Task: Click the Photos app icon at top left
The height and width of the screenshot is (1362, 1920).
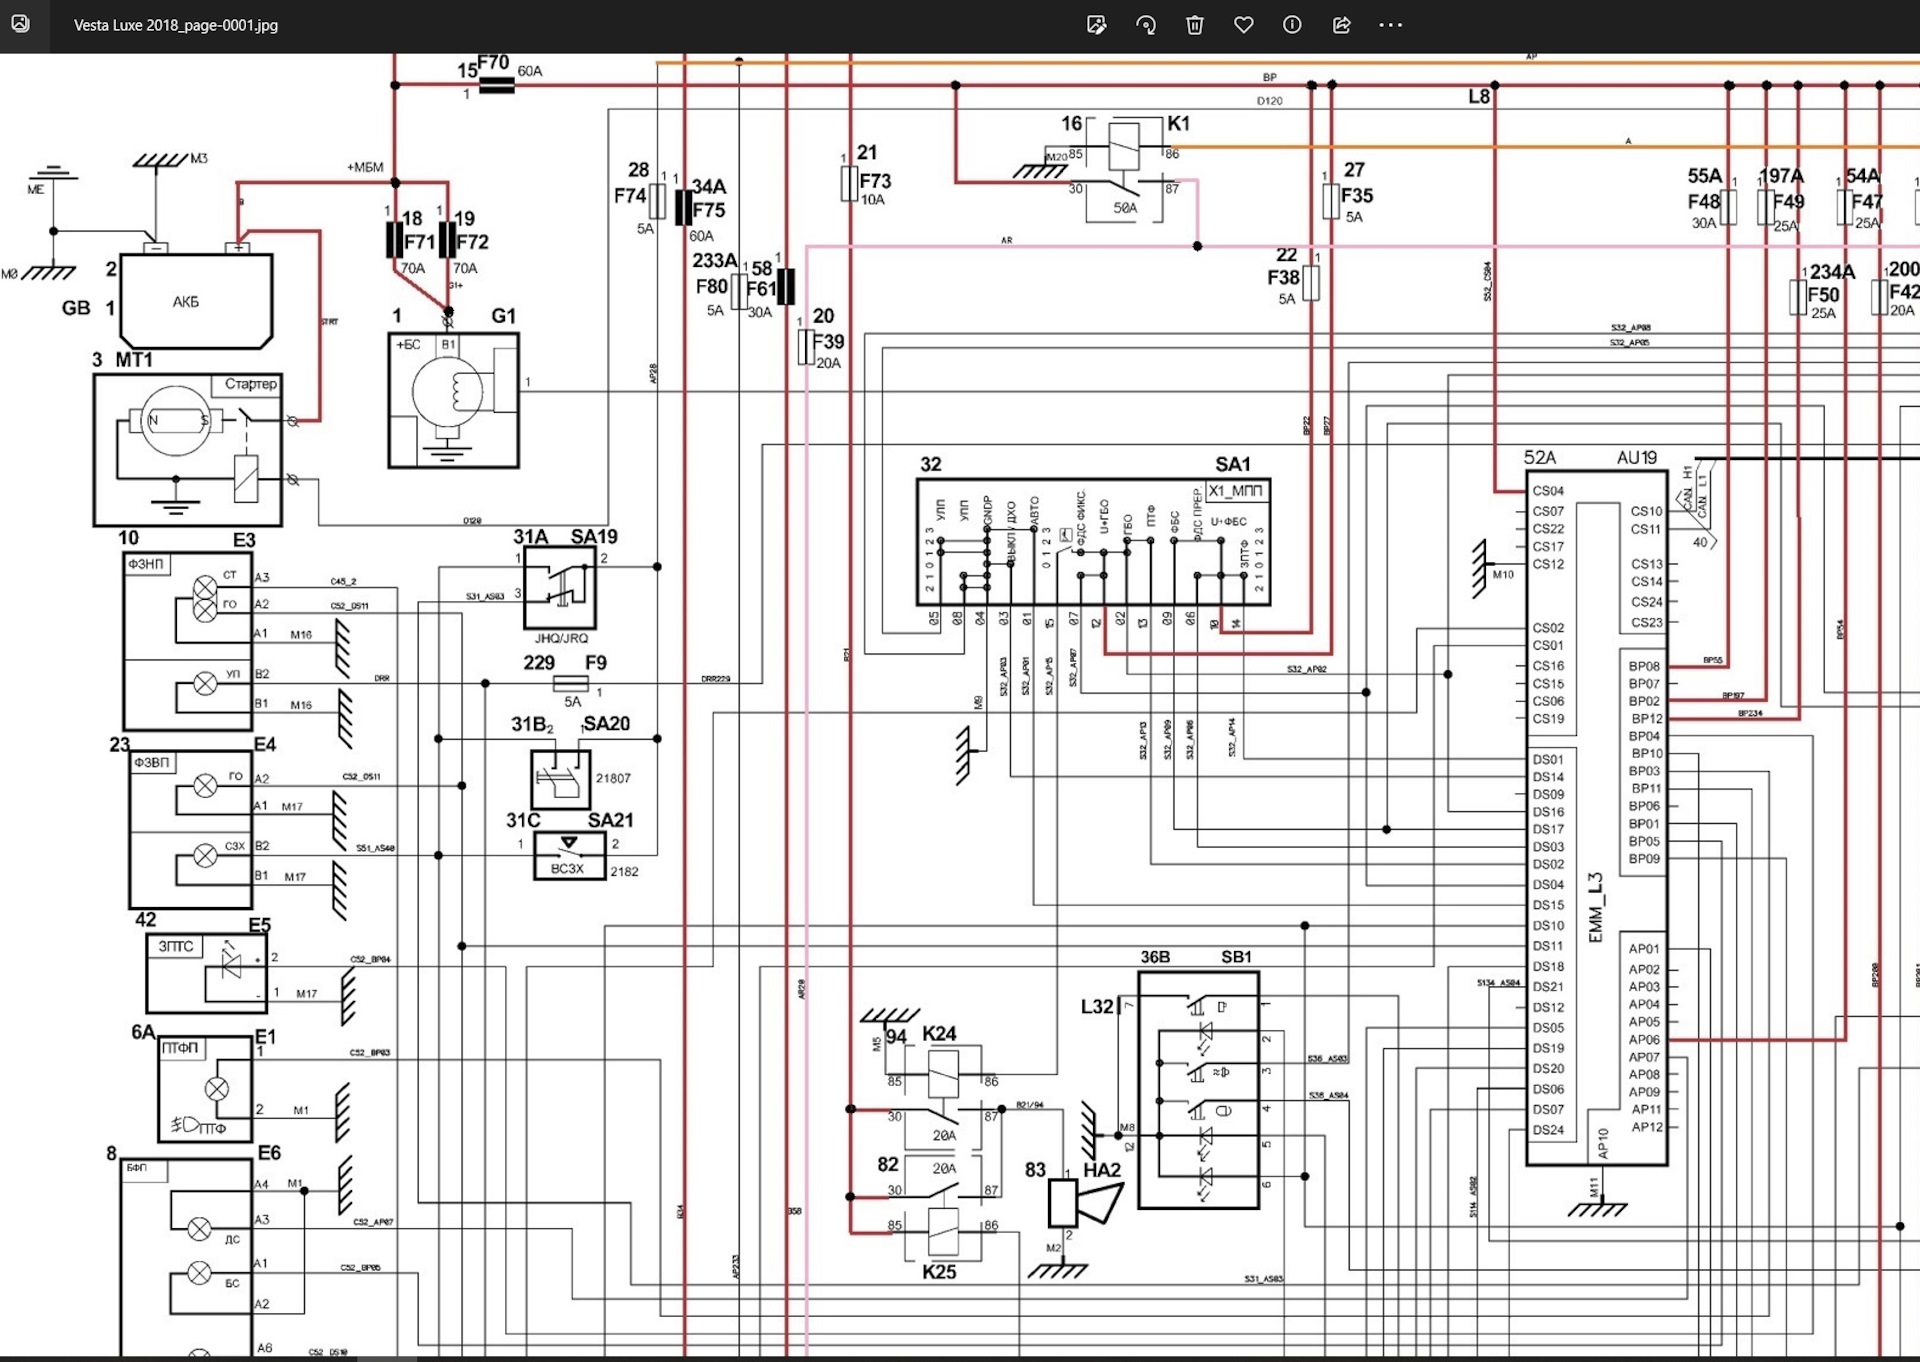Action: 20,24
